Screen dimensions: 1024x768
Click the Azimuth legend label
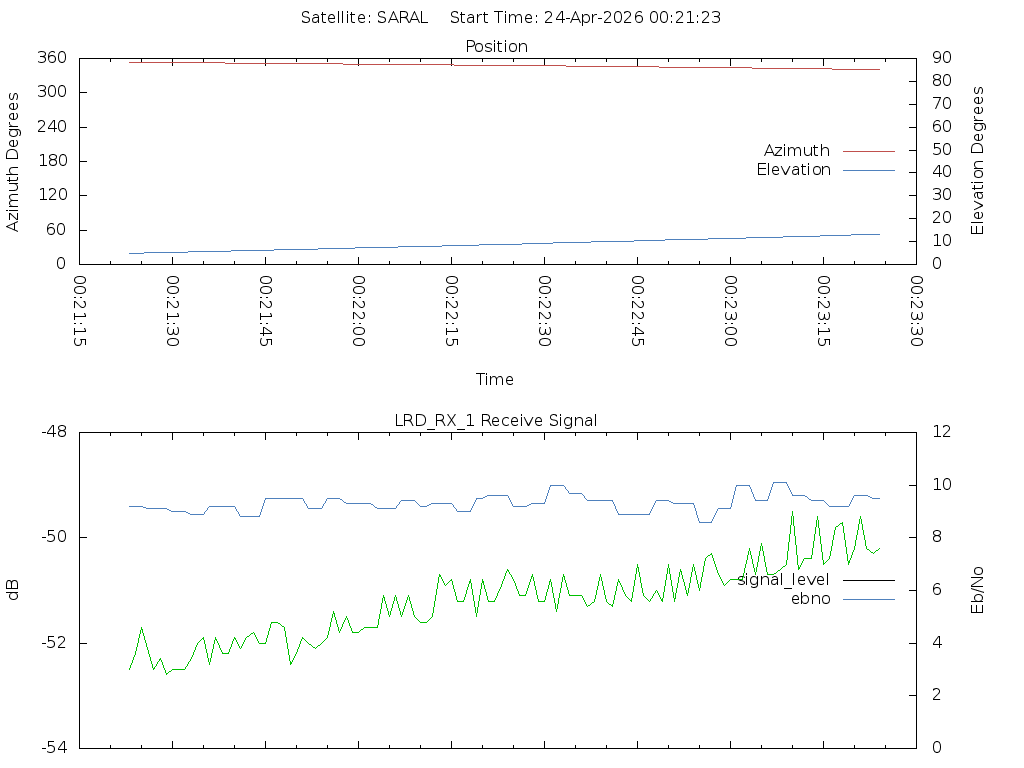pos(796,150)
